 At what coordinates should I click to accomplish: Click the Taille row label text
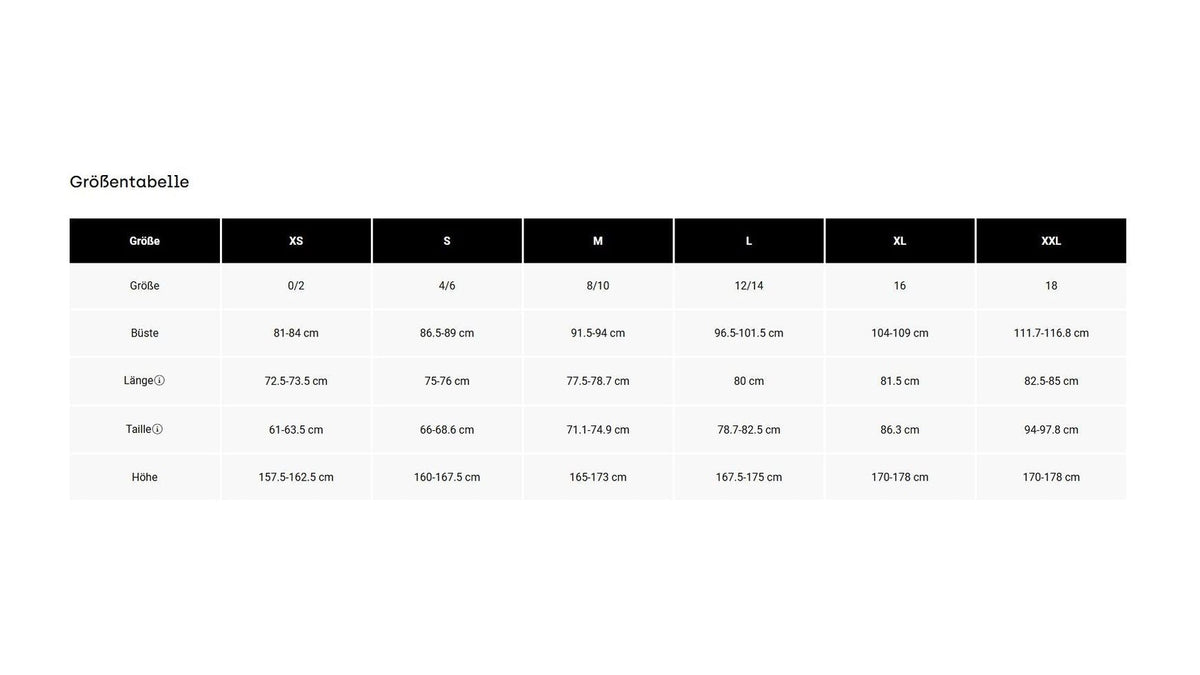coord(138,429)
